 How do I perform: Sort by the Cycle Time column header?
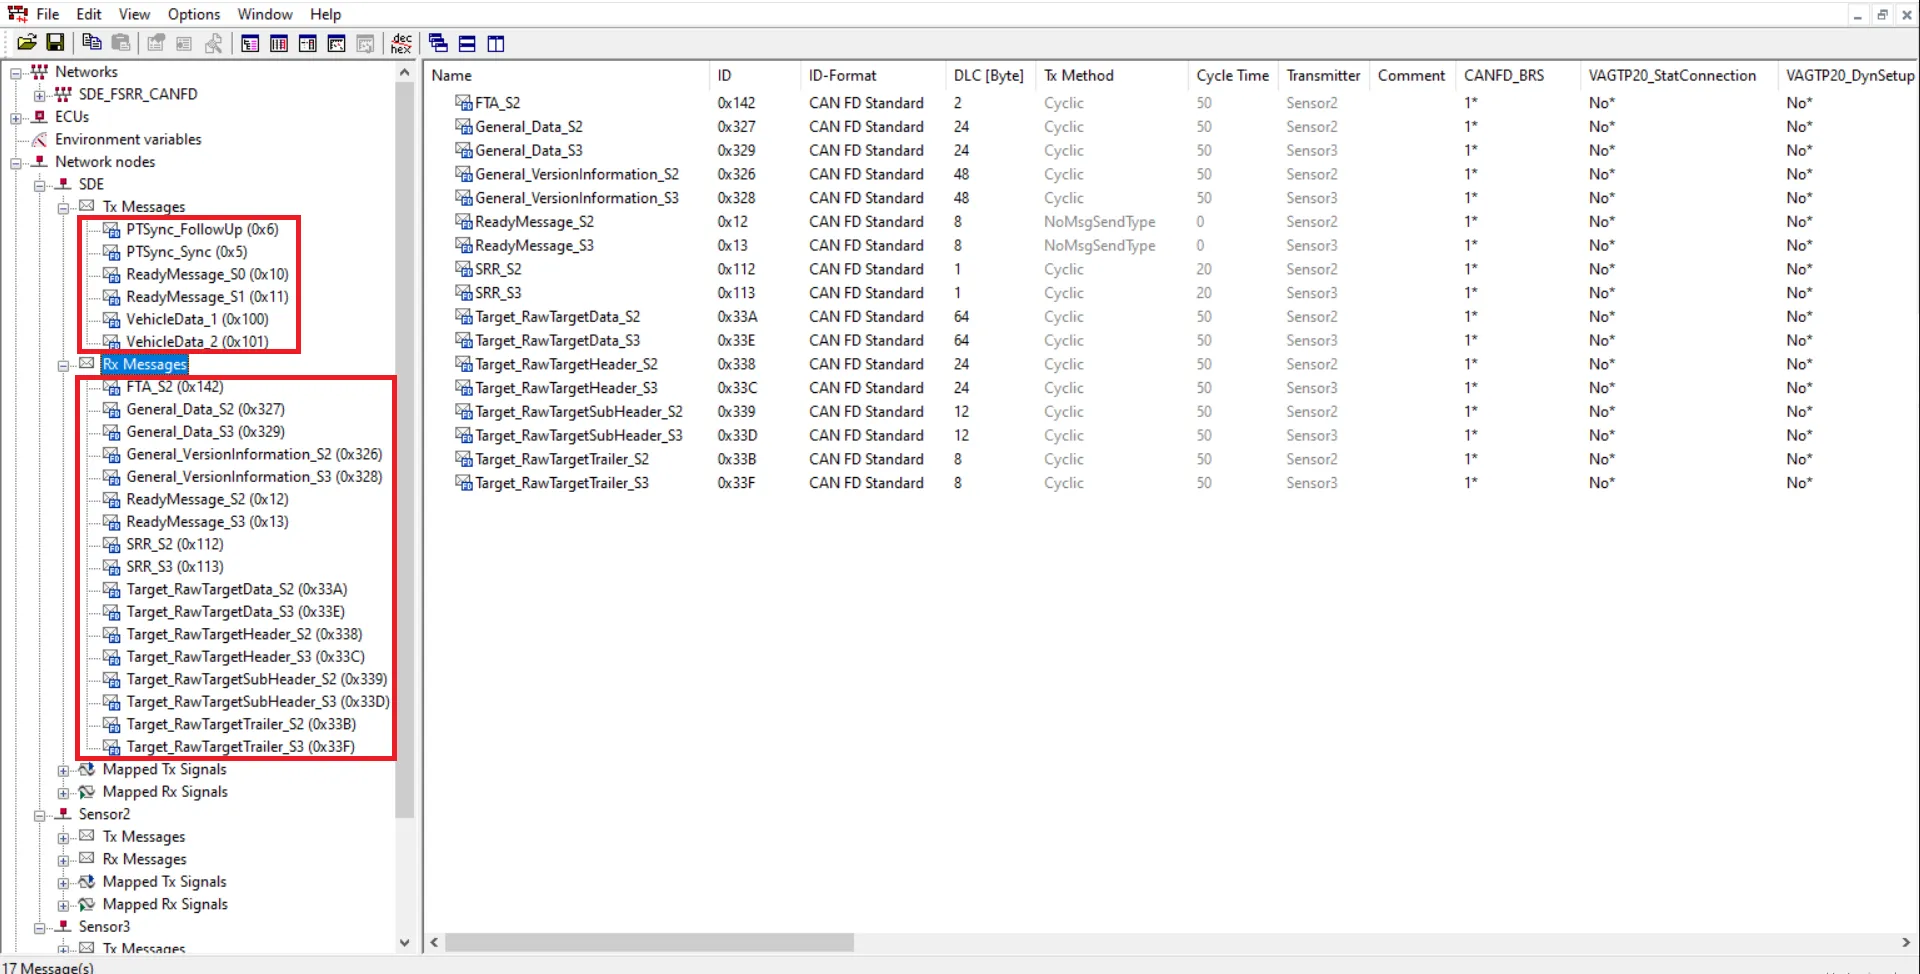pyautogui.click(x=1231, y=76)
